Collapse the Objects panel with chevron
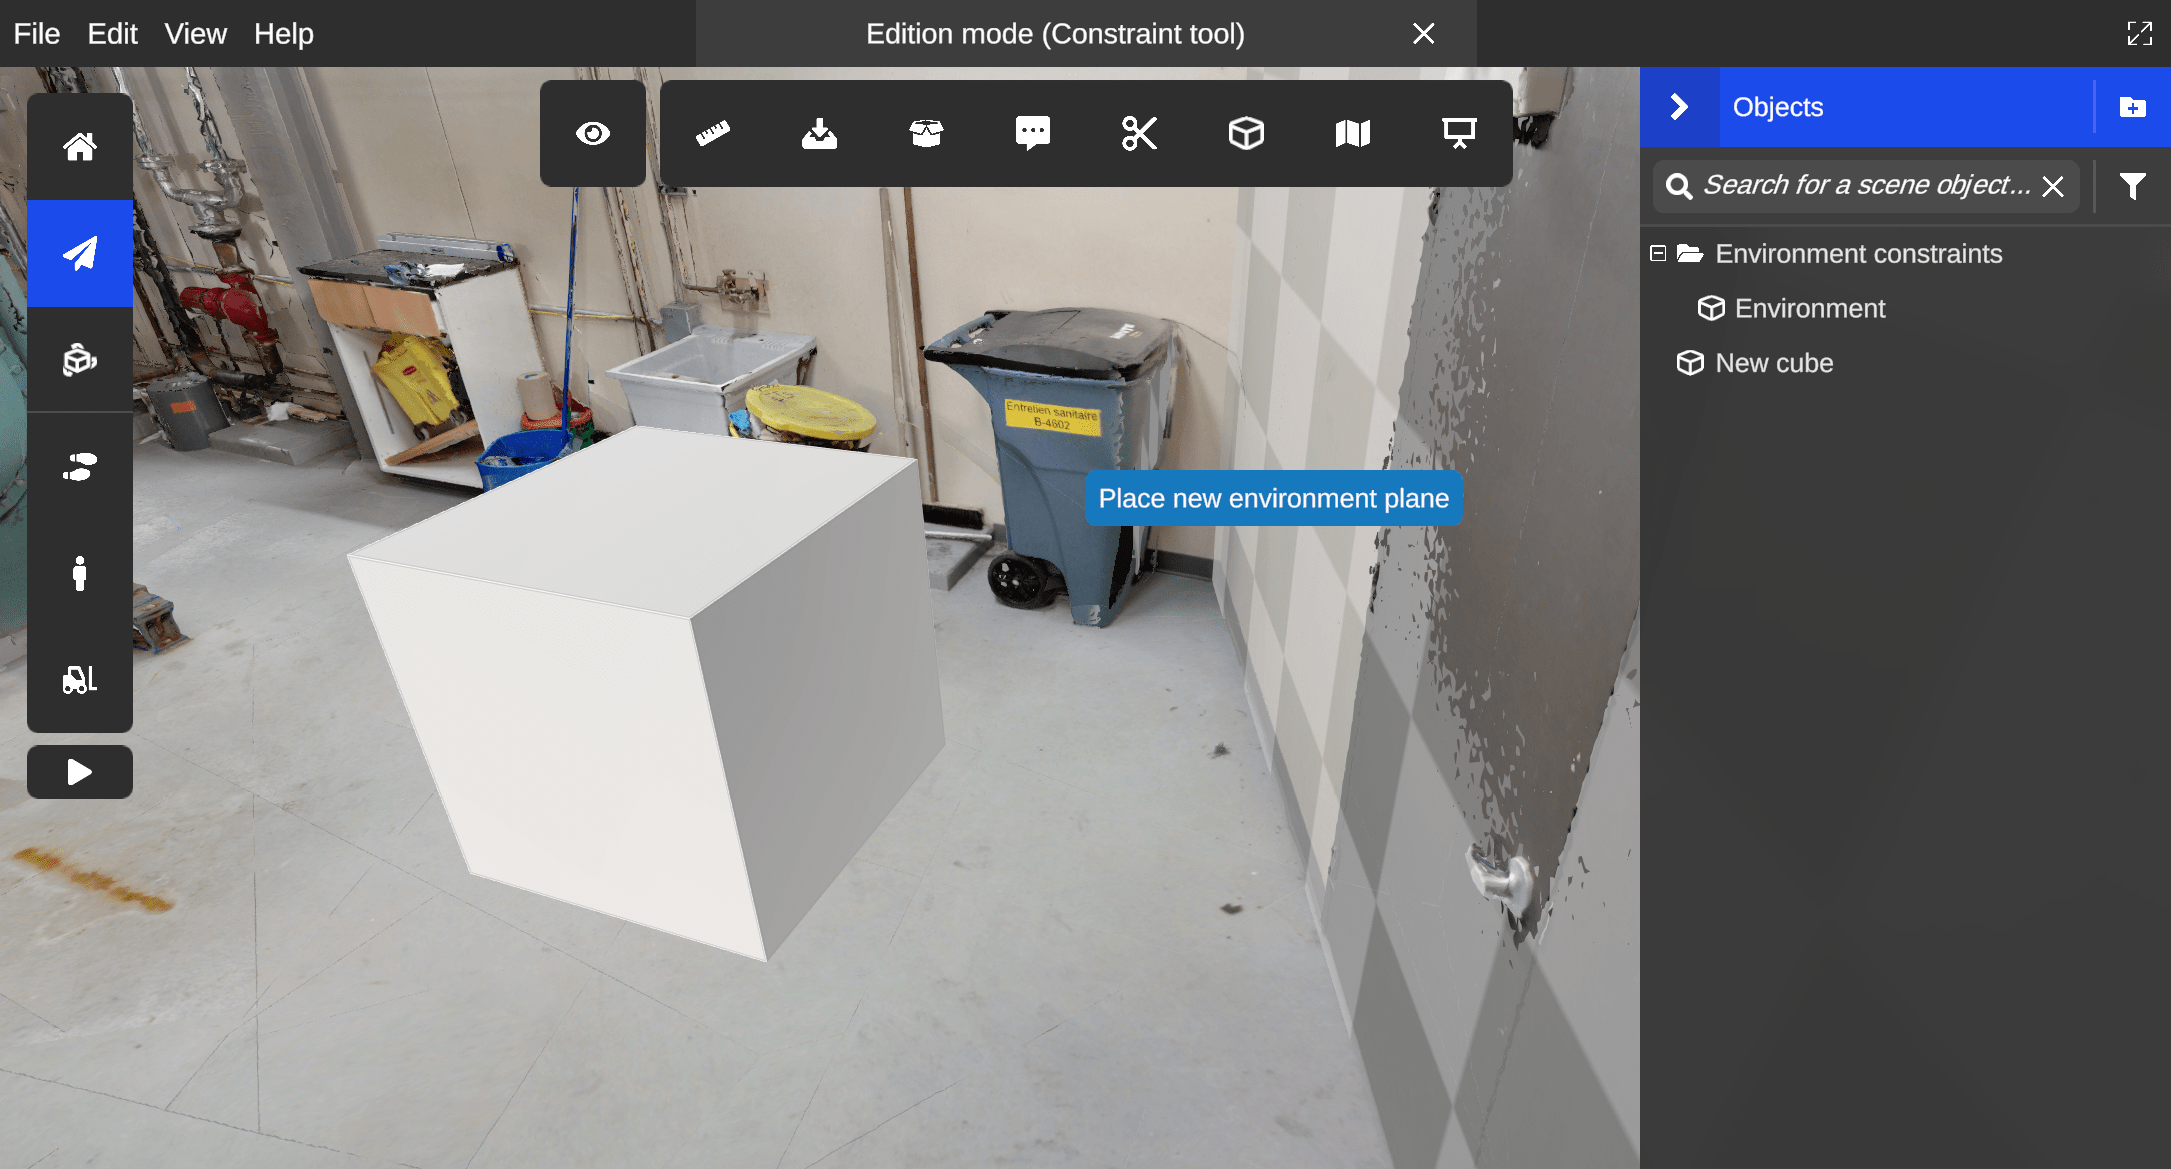The height and width of the screenshot is (1169, 2171). point(1679,107)
